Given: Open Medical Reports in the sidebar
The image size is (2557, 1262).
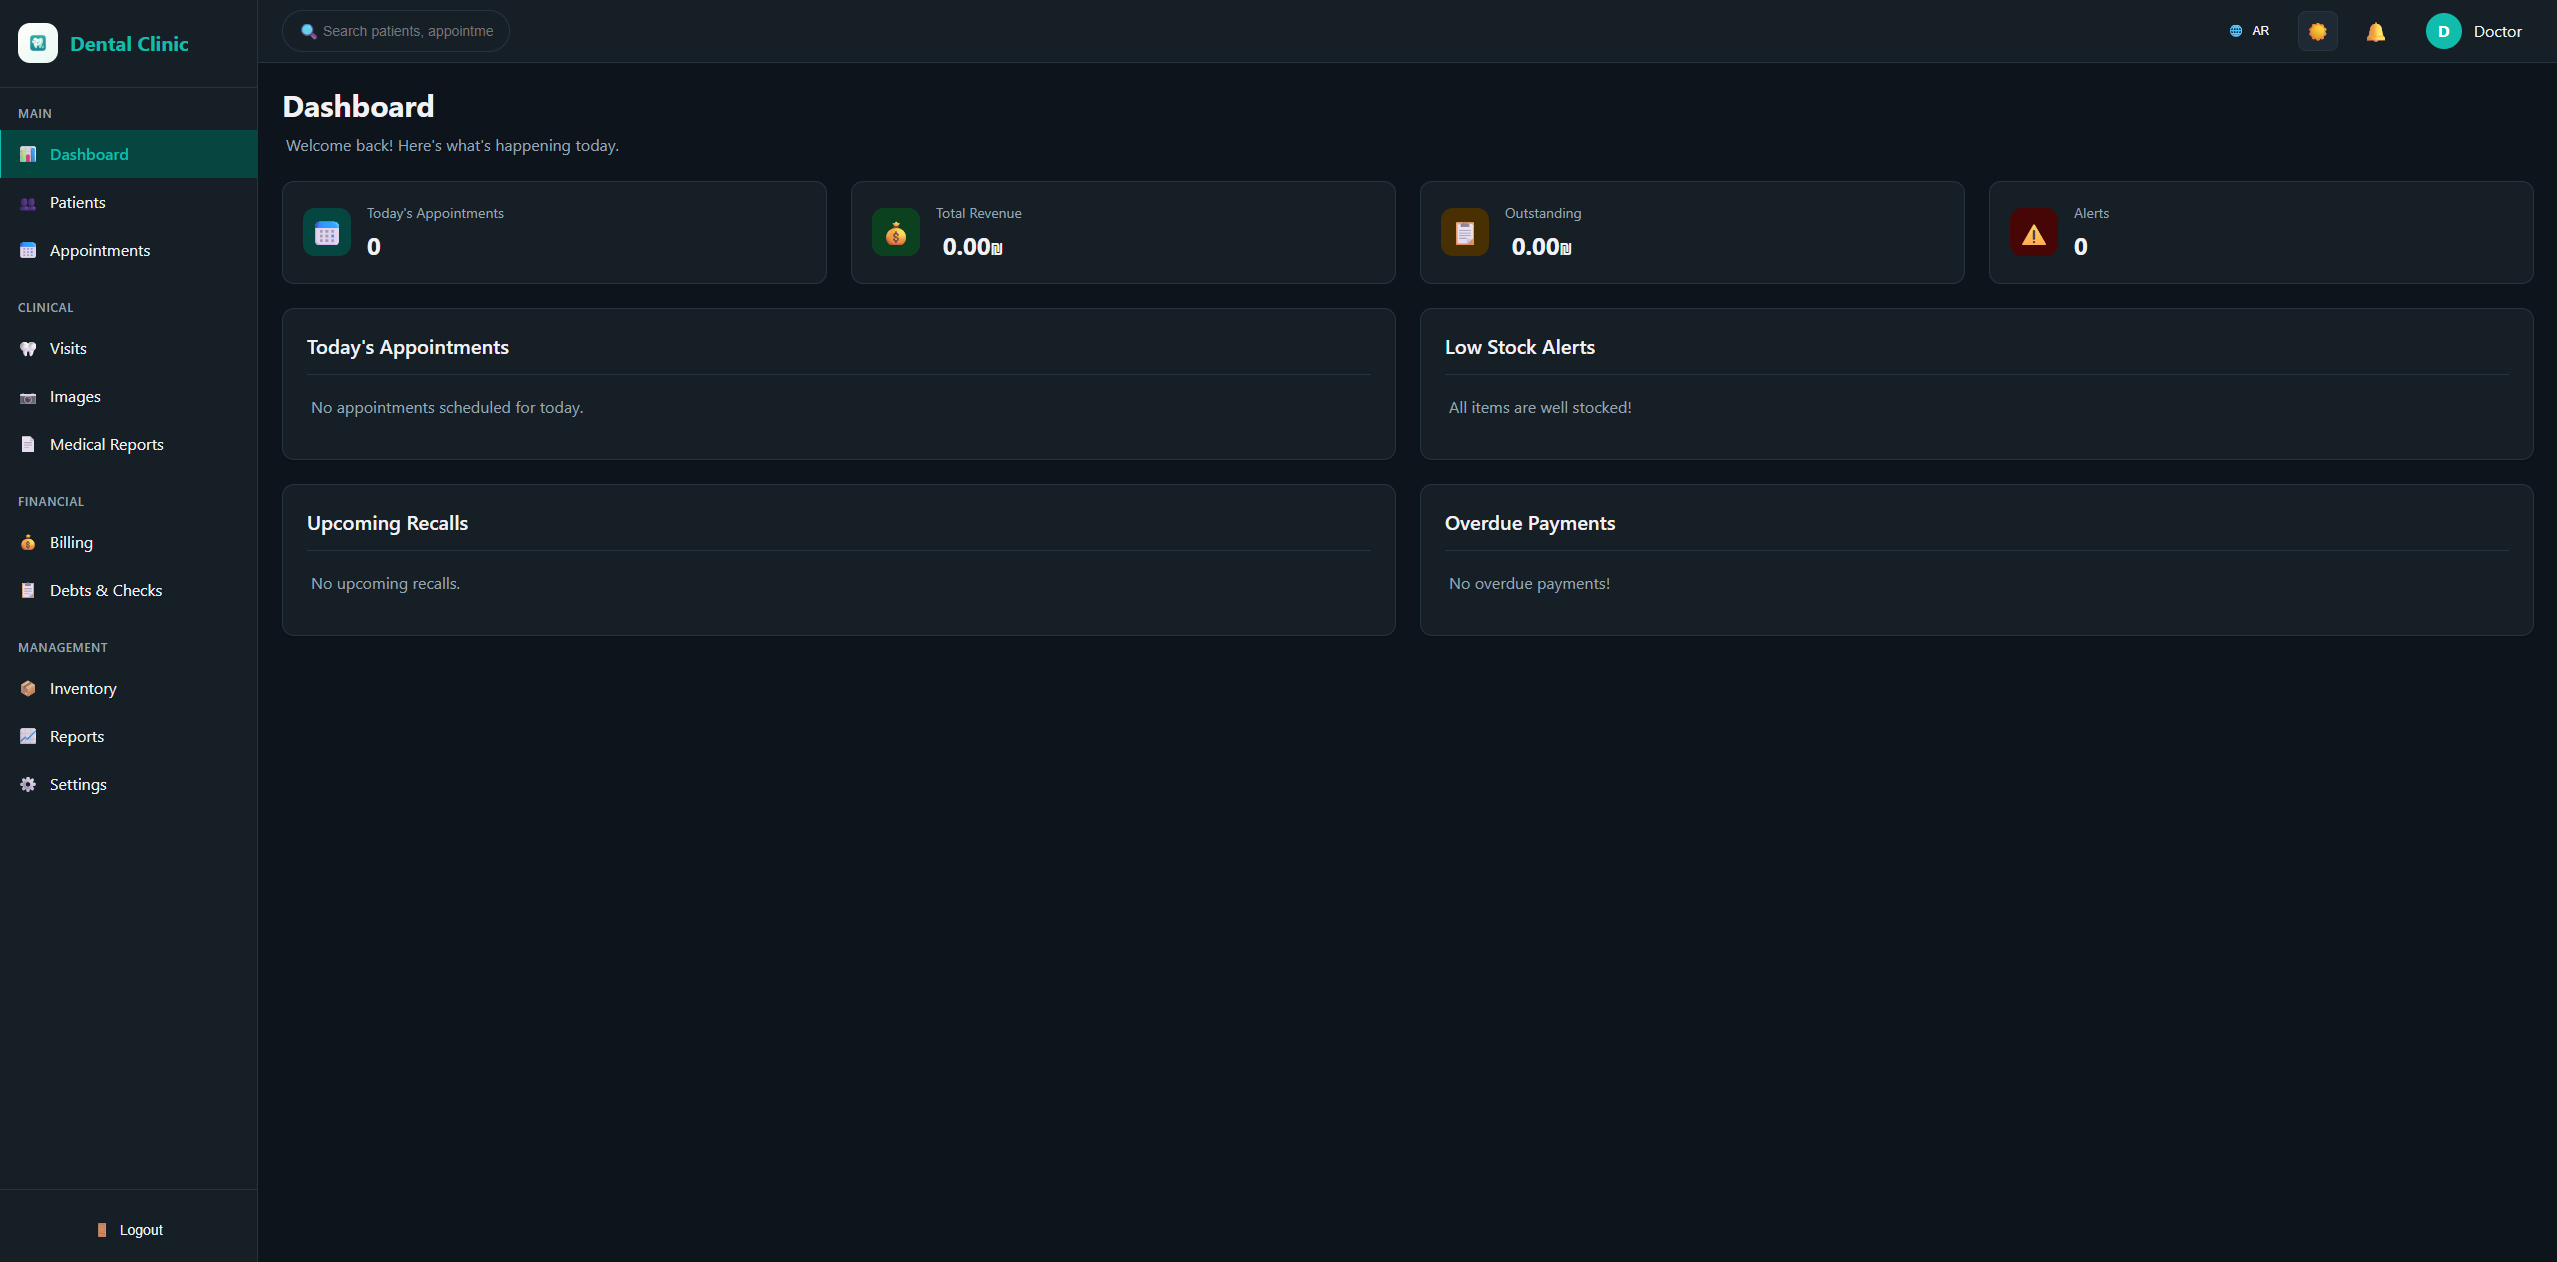Looking at the screenshot, I should (106, 445).
